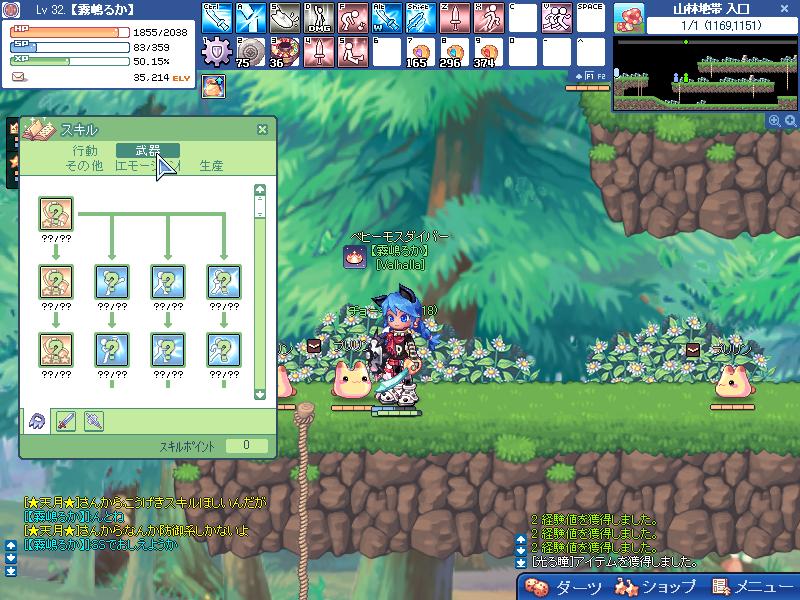800x600 pixels.
Task: Click the sword skill in slot 4
Action: [319, 52]
